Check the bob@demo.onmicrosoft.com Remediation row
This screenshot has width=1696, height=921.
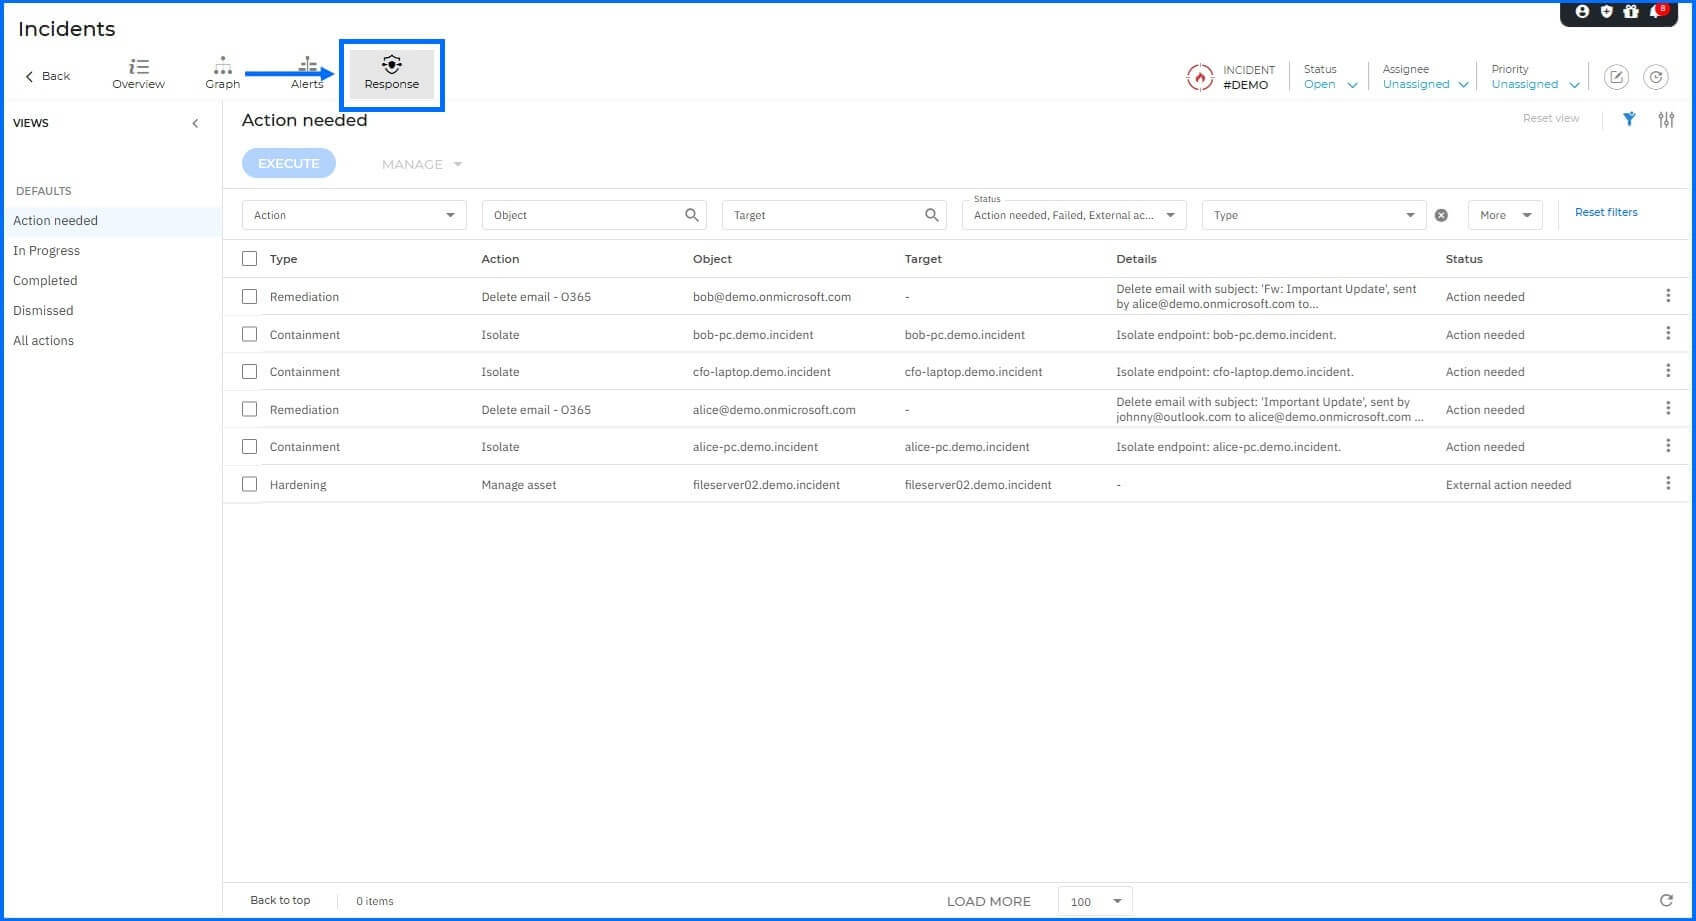click(x=249, y=296)
